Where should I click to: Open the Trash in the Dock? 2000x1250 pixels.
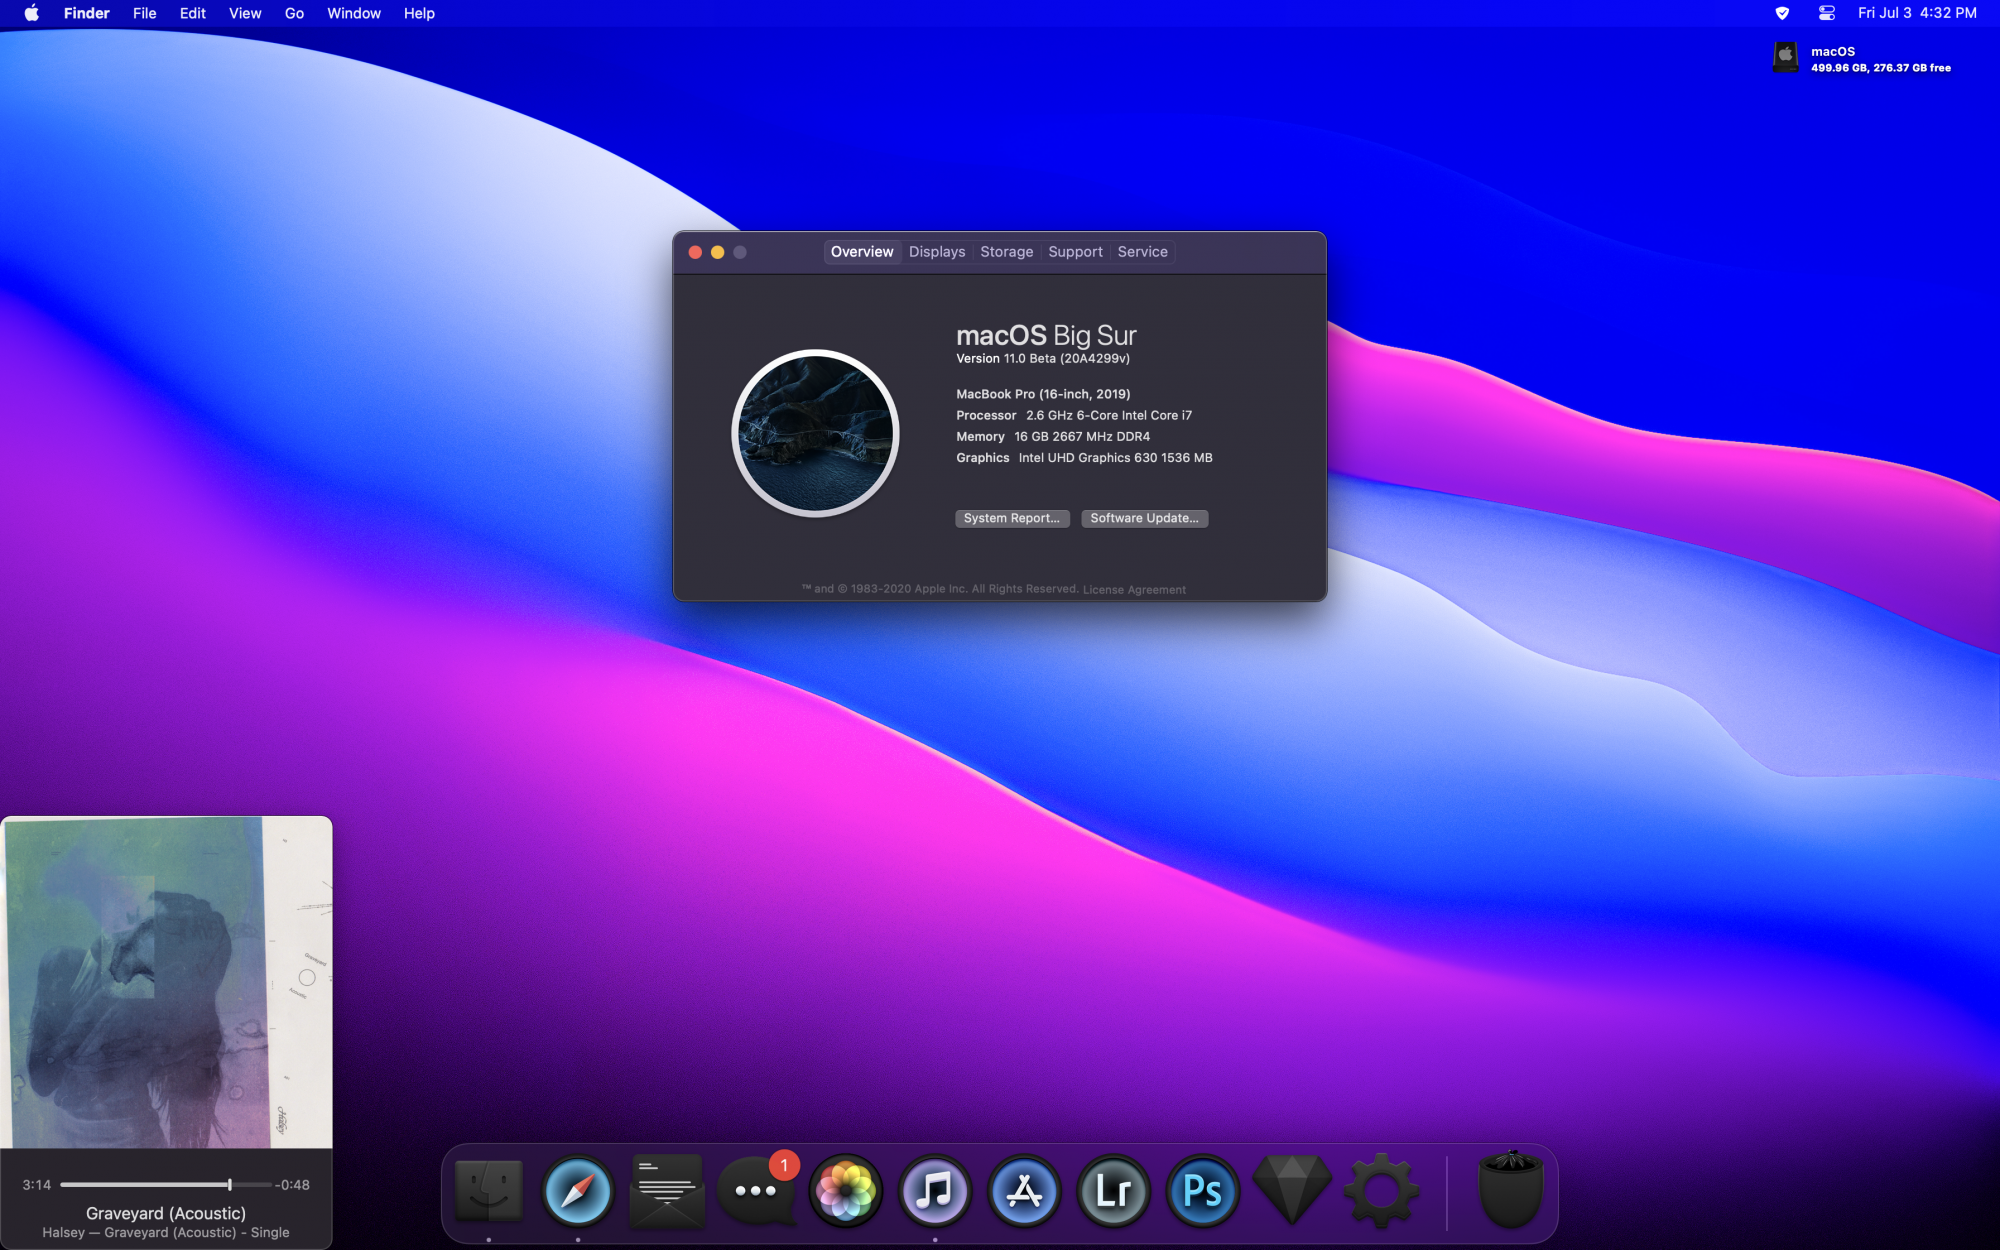1511,1189
